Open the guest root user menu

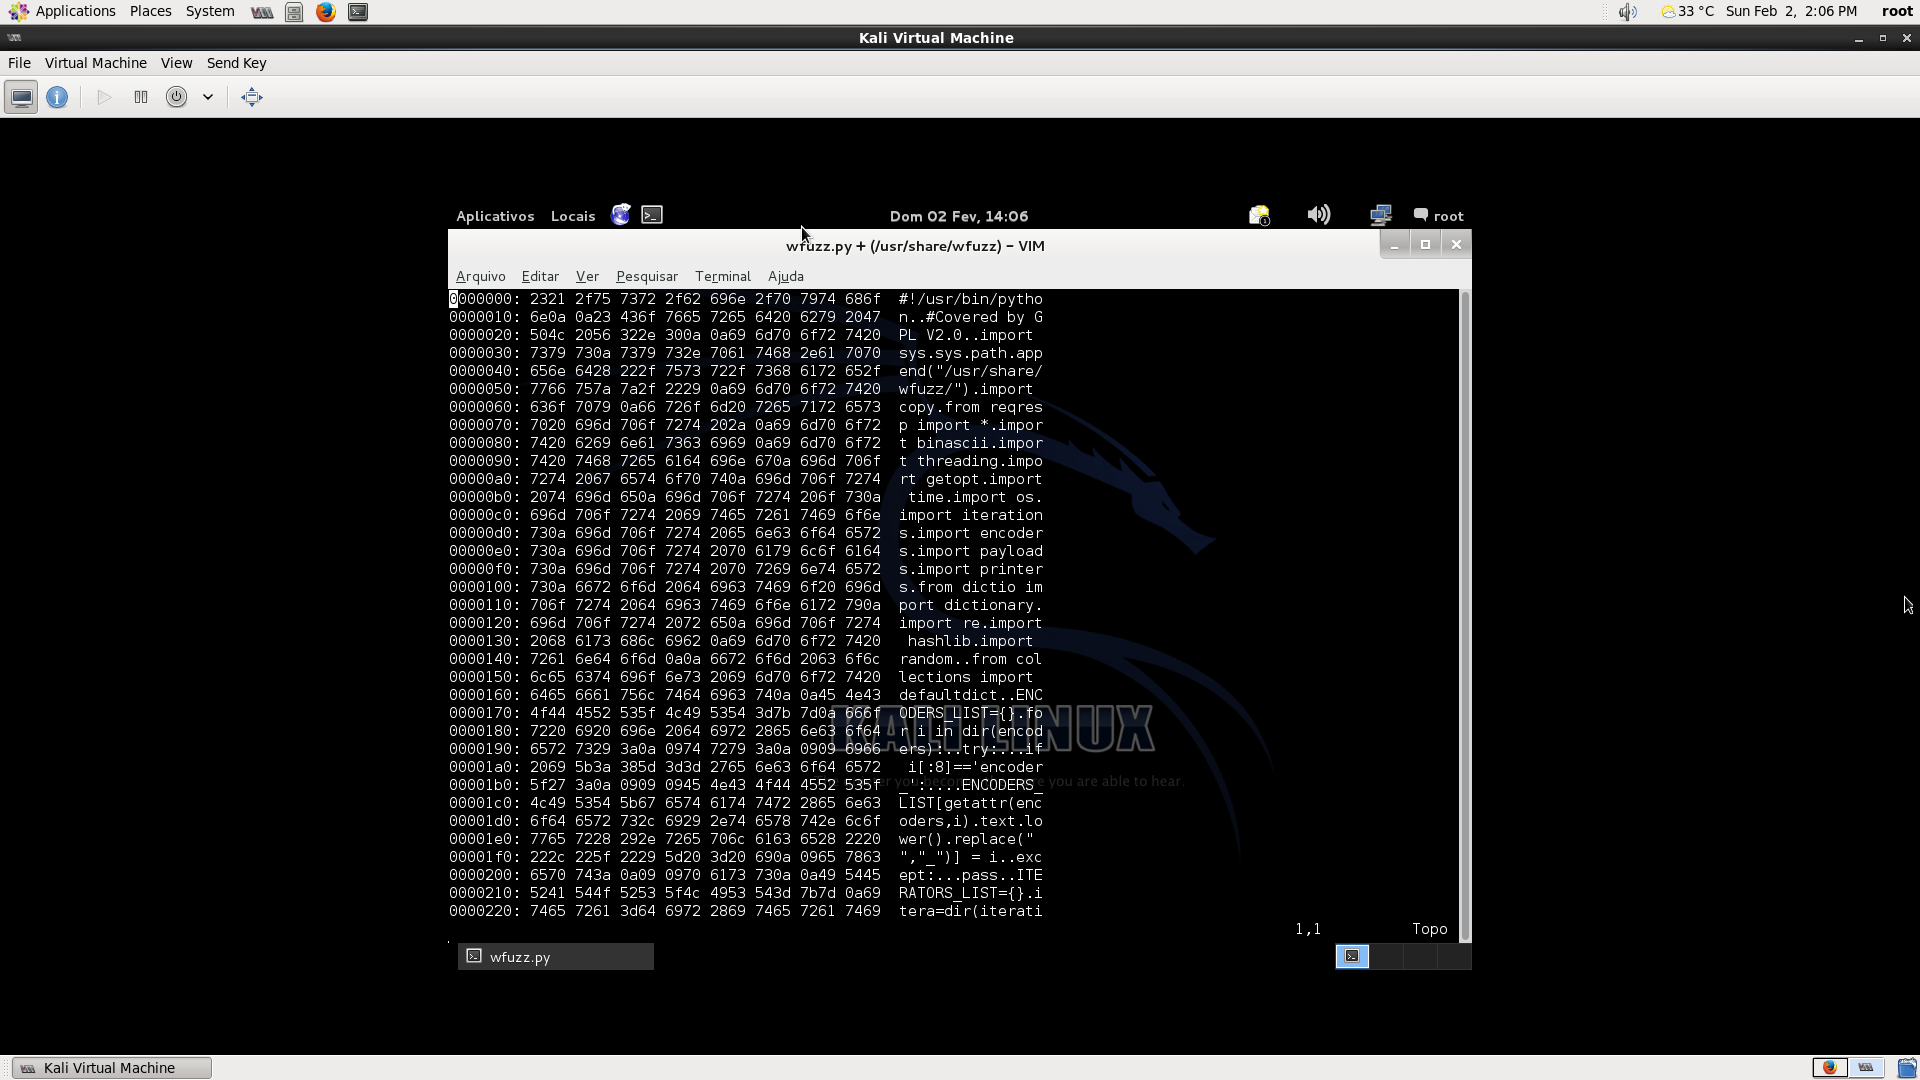tap(1439, 216)
